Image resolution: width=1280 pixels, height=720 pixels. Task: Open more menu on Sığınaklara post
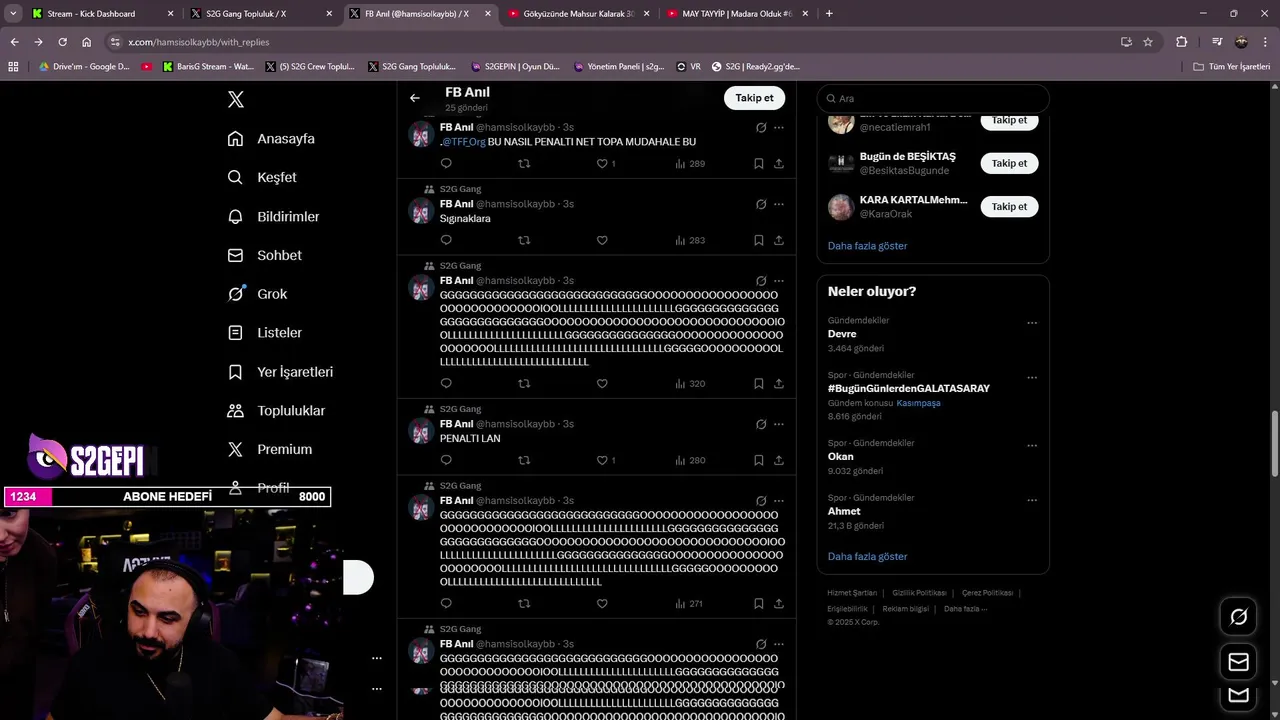(x=779, y=204)
